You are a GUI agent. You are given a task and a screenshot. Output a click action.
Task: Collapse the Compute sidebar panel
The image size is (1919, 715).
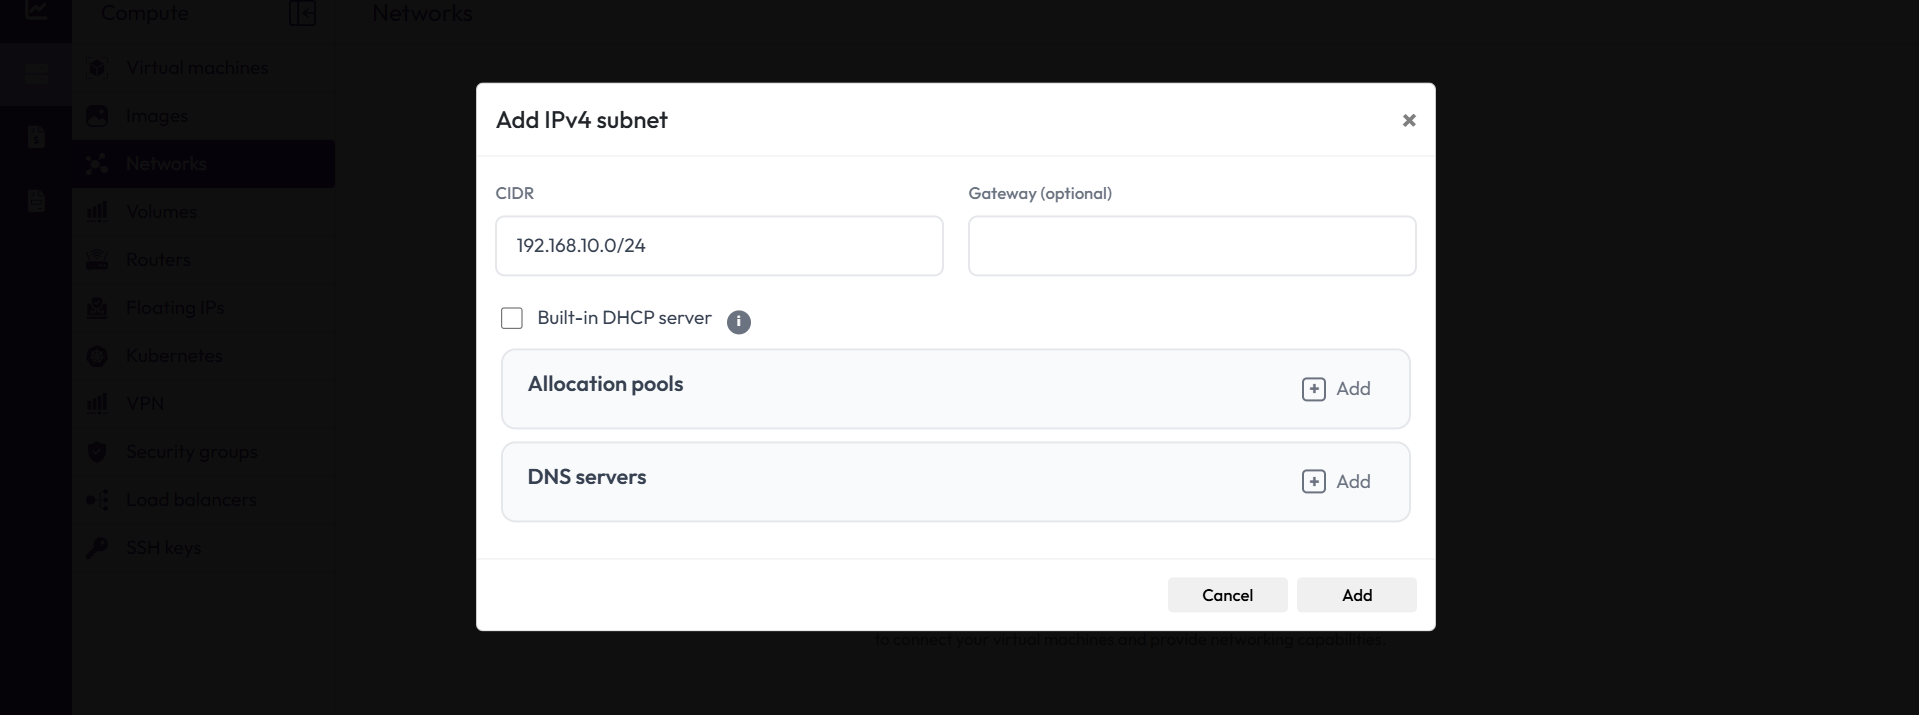302,14
